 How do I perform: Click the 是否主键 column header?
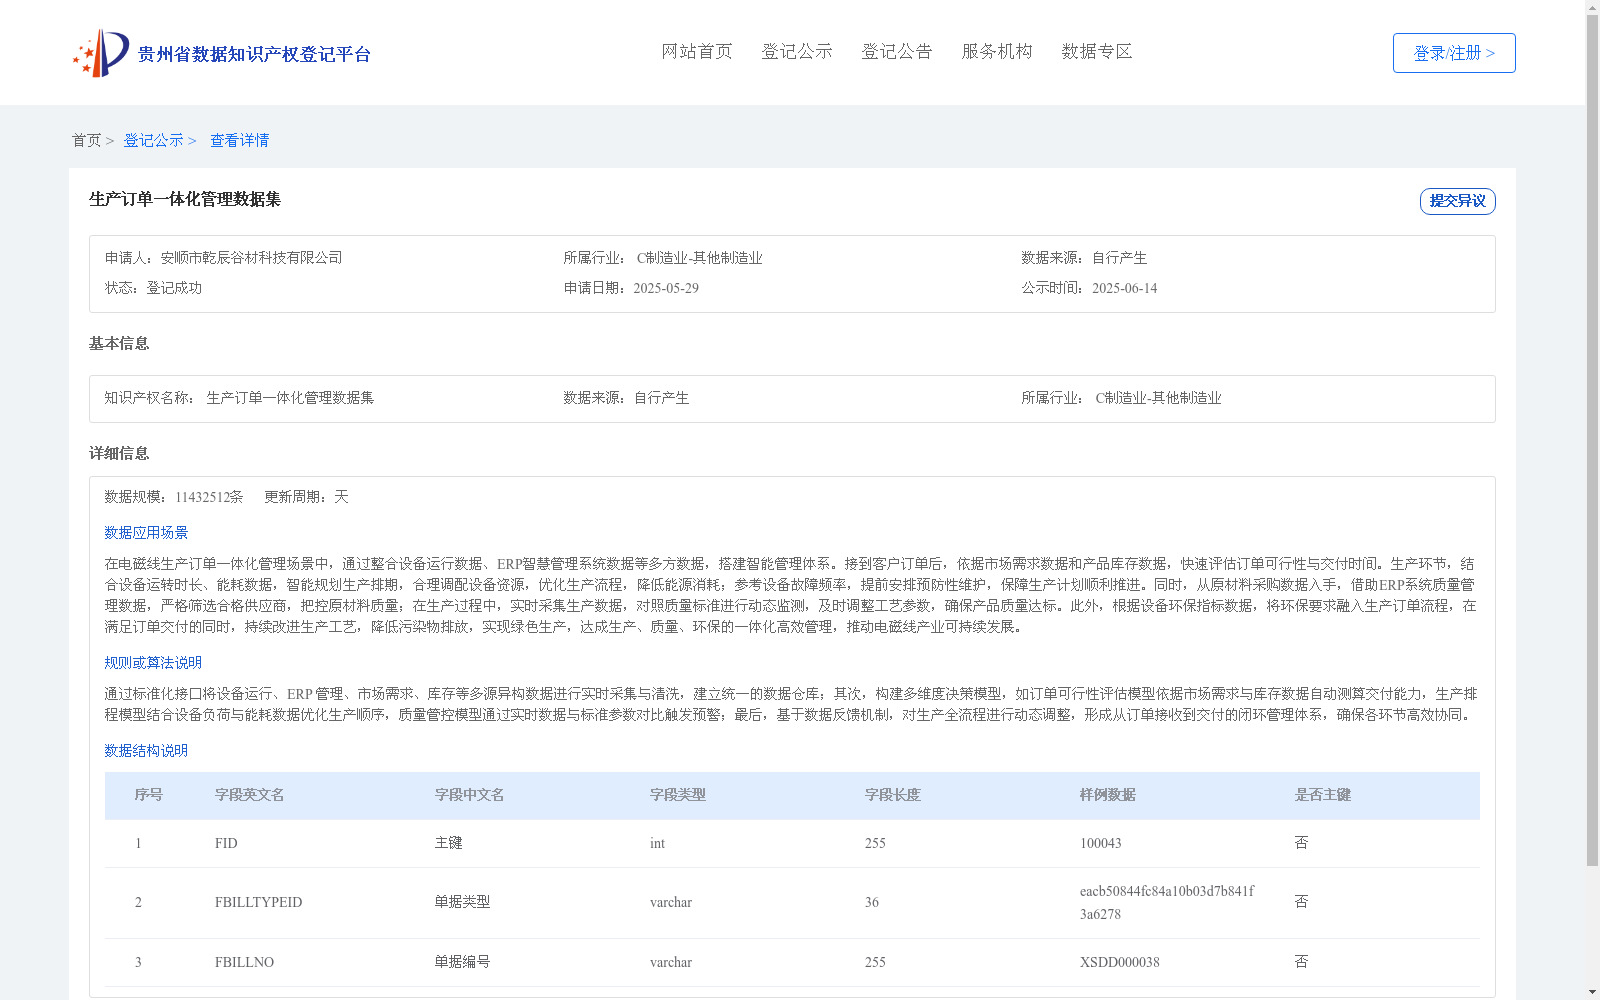pyautogui.click(x=1323, y=795)
